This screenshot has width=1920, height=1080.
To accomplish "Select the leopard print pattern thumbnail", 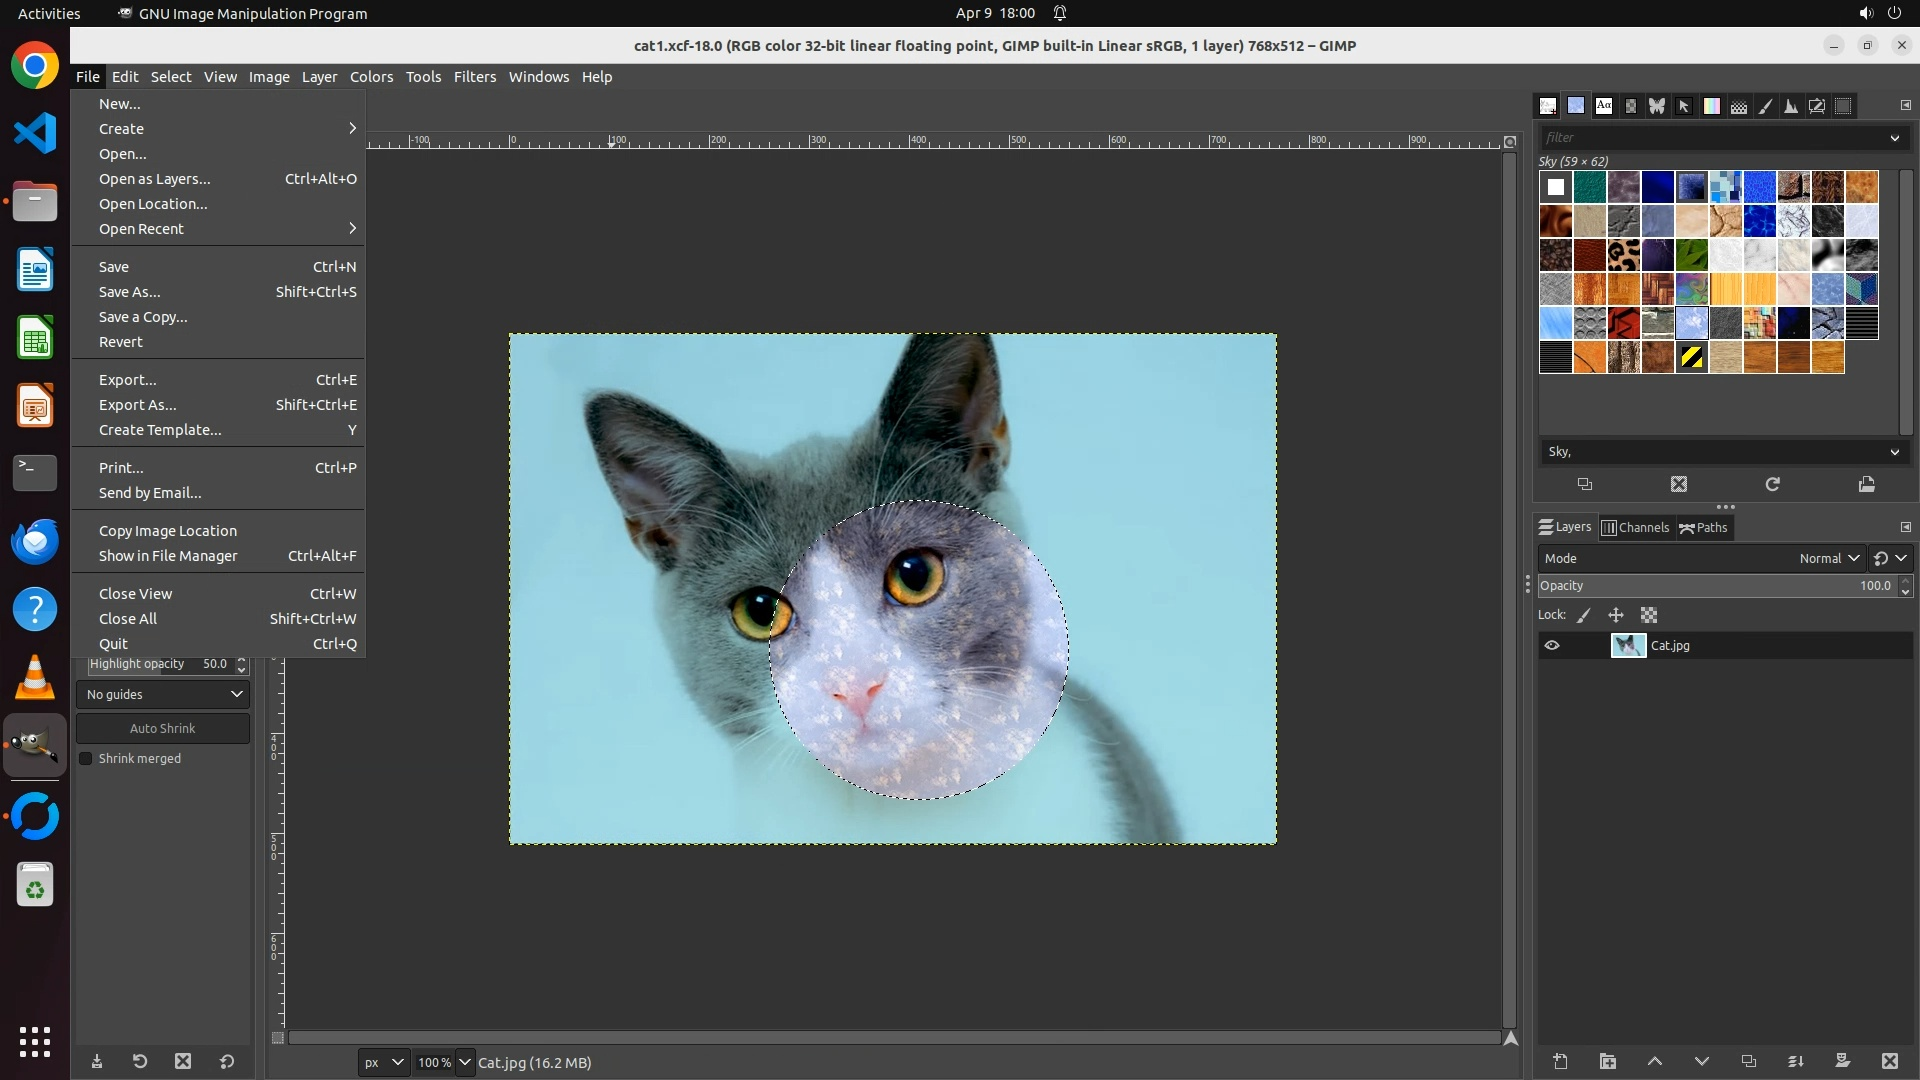I will tap(1623, 255).
